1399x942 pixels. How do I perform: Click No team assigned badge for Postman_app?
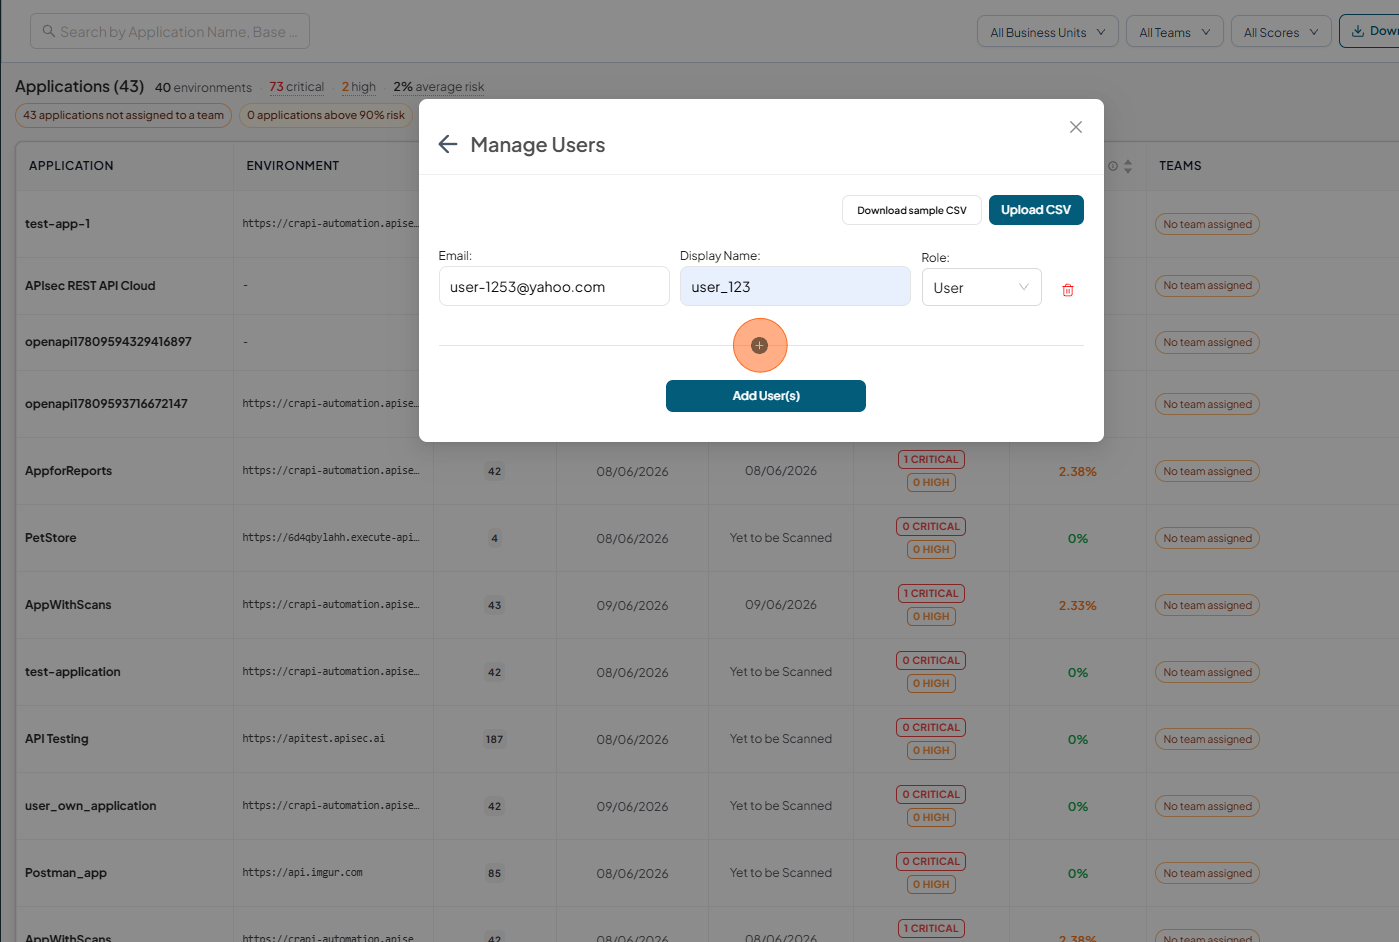click(x=1207, y=873)
